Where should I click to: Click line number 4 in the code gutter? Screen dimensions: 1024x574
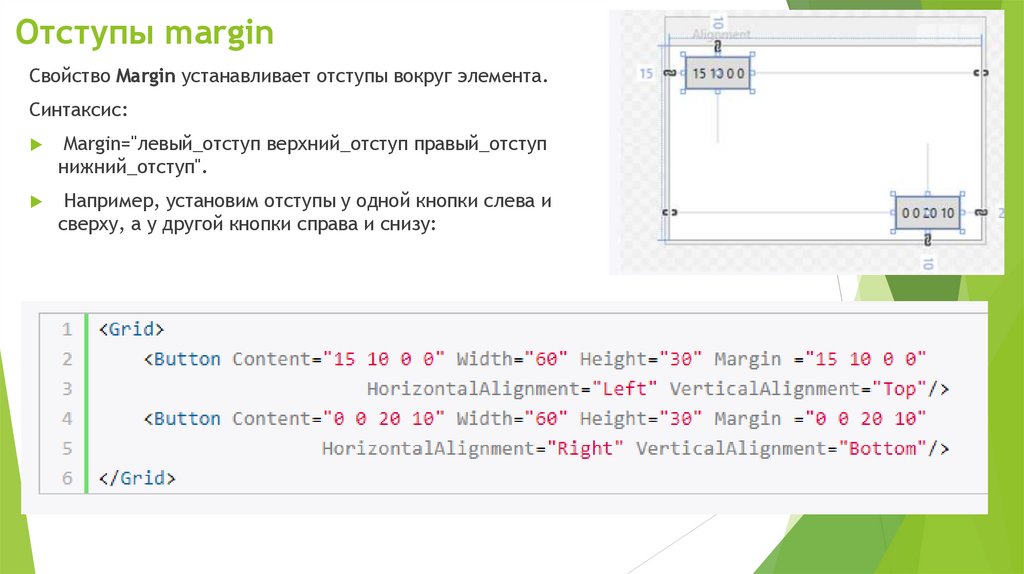click(x=67, y=419)
